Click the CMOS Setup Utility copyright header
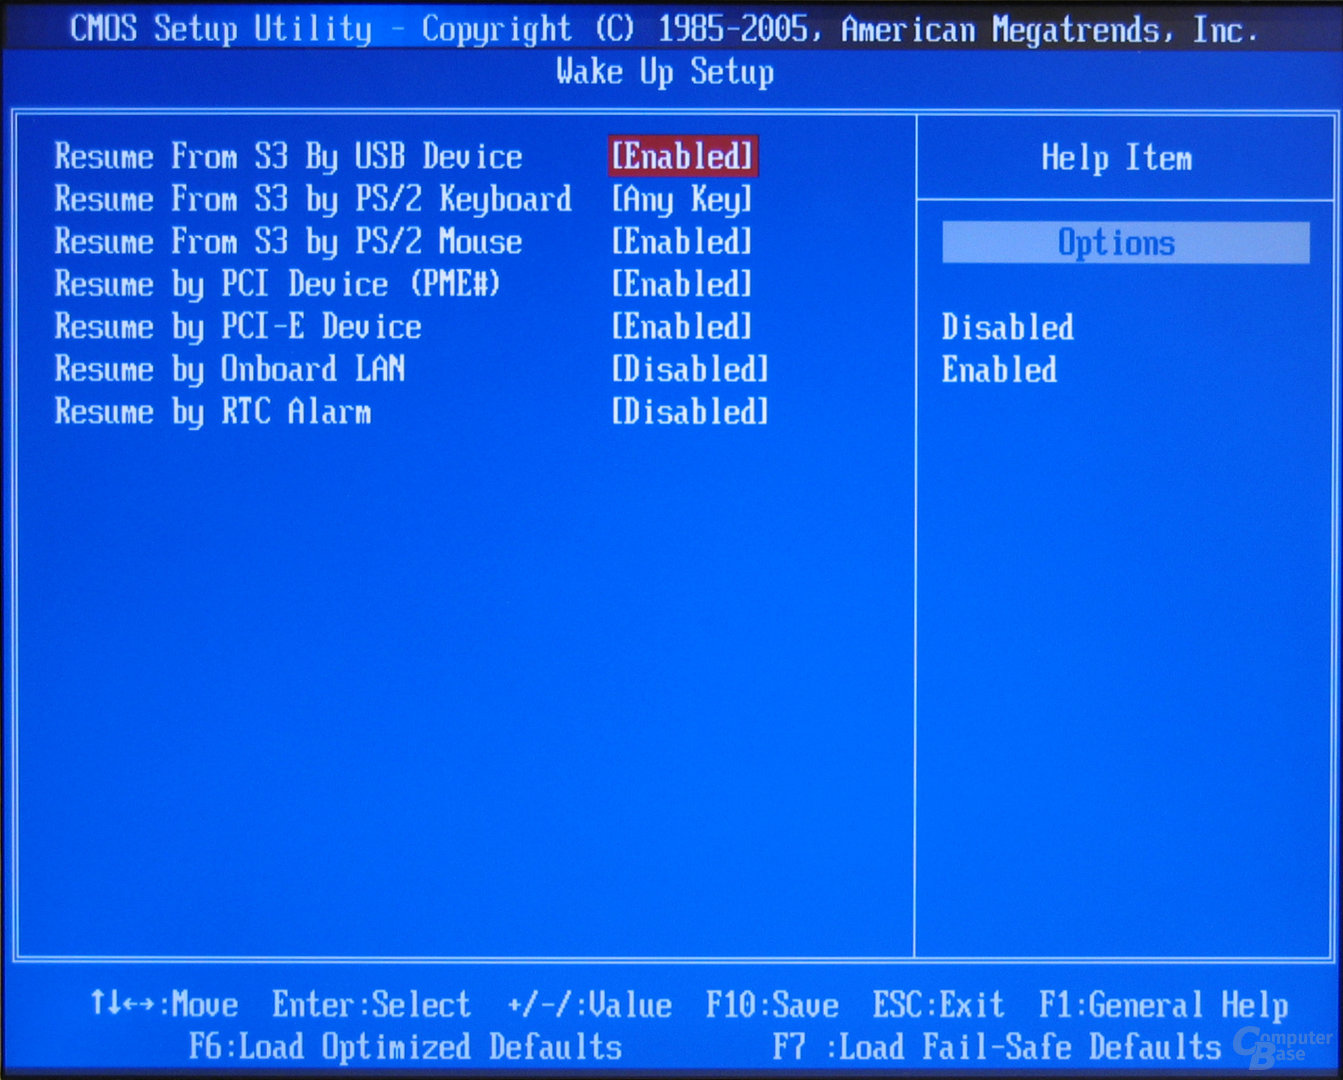This screenshot has height=1080, width=1343. coord(663,29)
